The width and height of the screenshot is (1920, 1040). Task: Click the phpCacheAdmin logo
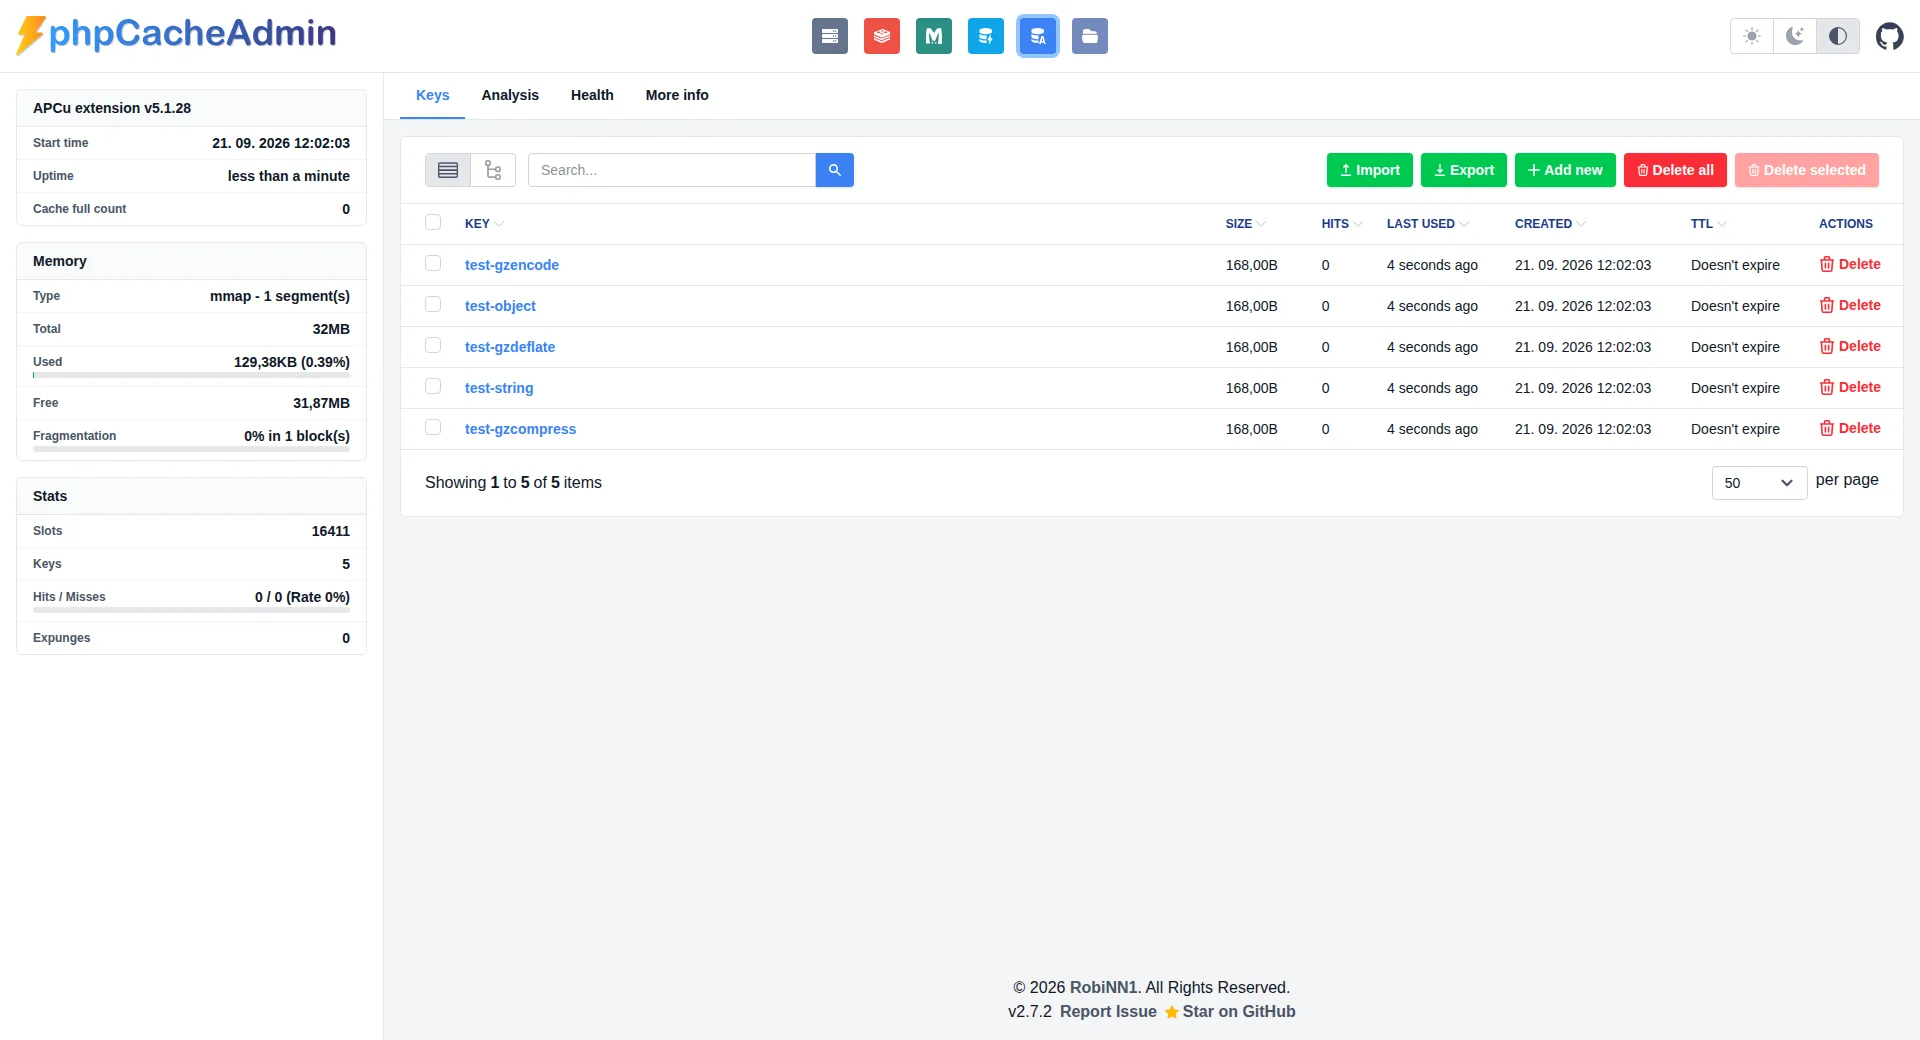(x=176, y=34)
